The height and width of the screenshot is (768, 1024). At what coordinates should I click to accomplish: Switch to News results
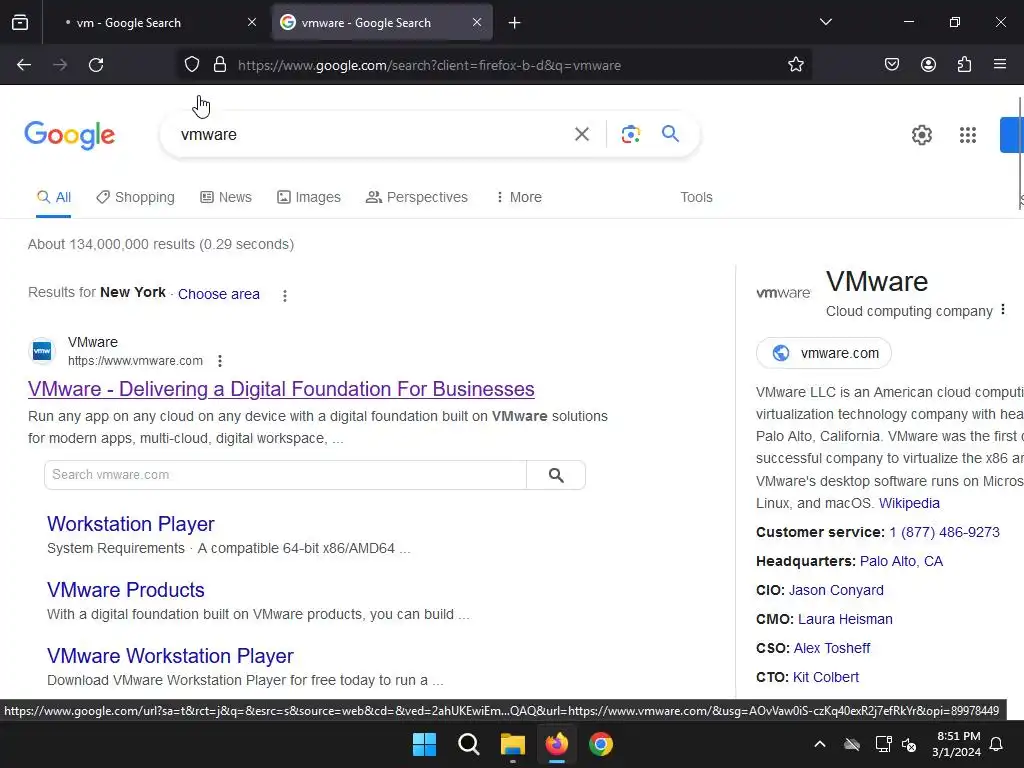click(x=226, y=197)
